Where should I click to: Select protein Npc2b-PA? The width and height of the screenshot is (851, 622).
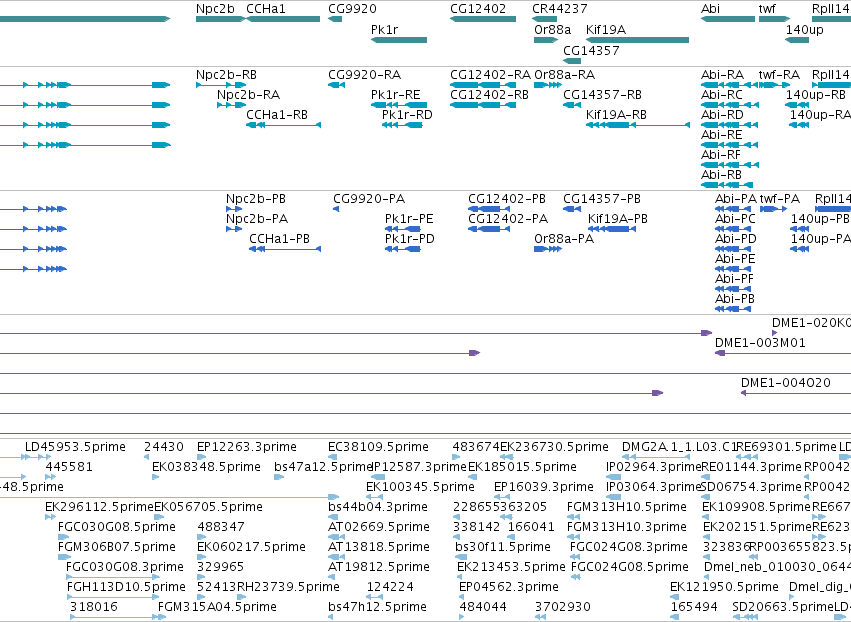click(257, 219)
